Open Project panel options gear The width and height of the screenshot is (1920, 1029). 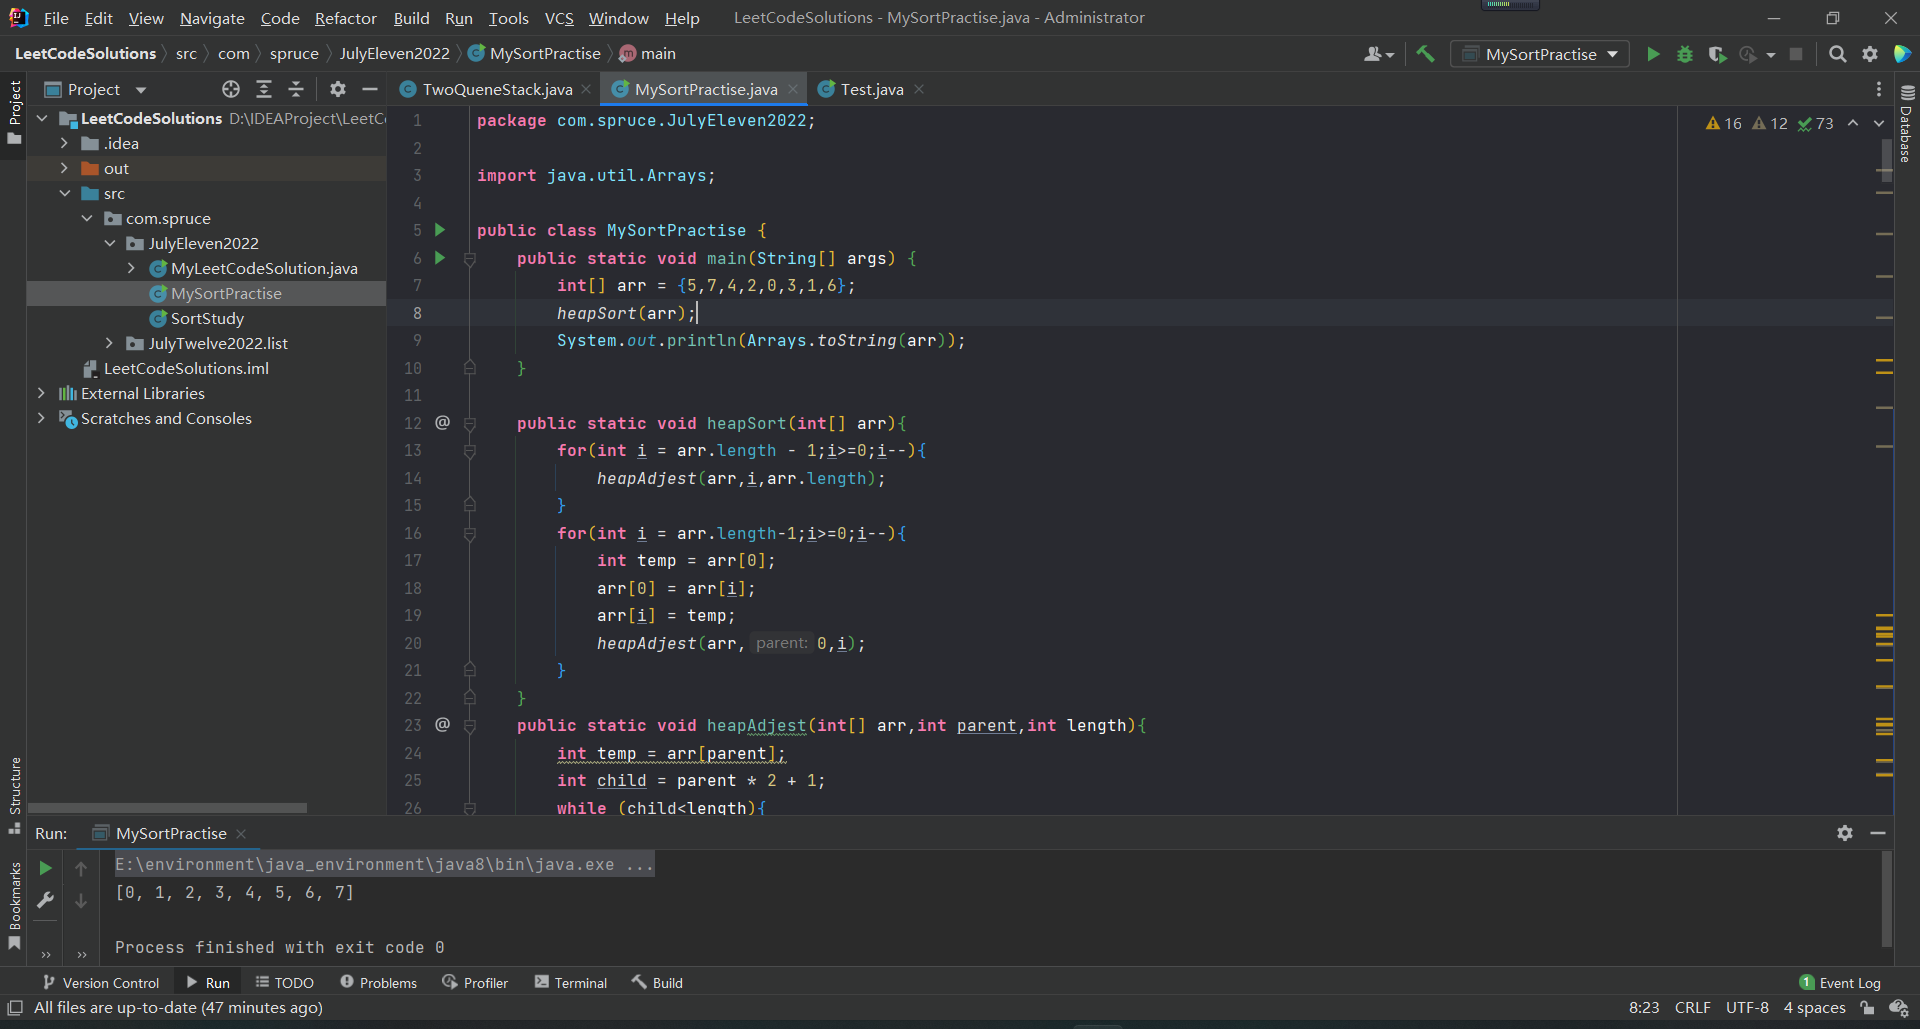point(338,89)
